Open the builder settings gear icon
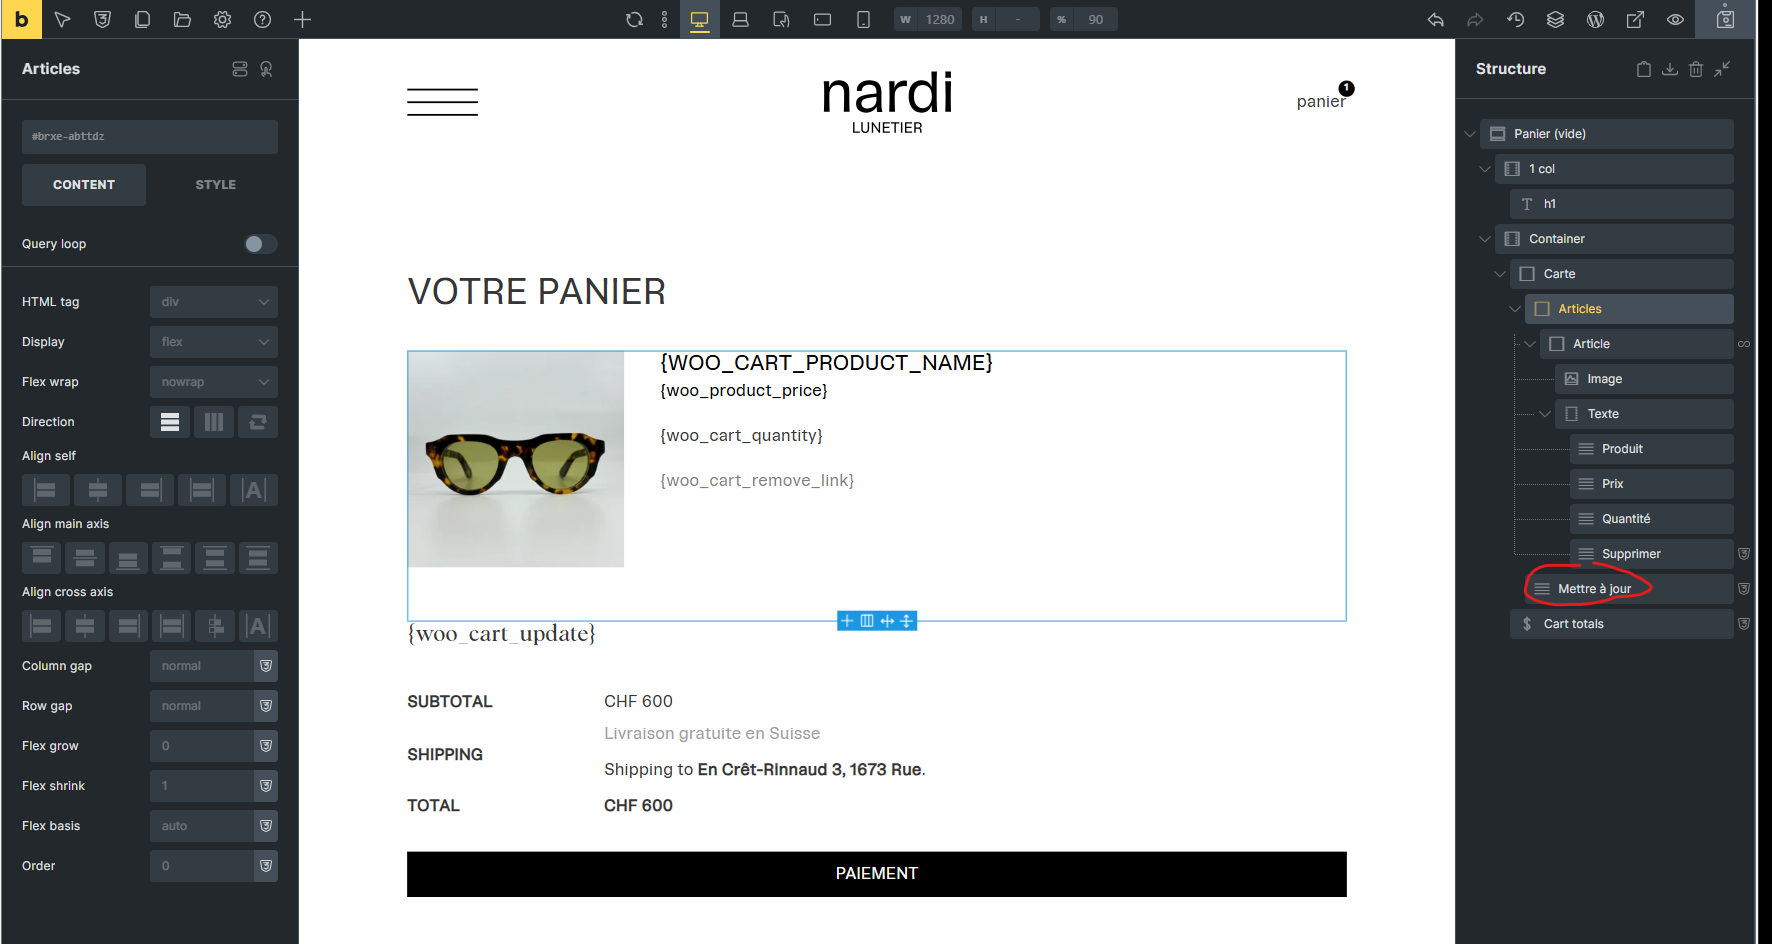This screenshot has width=1772, height=944. (222, 19)
